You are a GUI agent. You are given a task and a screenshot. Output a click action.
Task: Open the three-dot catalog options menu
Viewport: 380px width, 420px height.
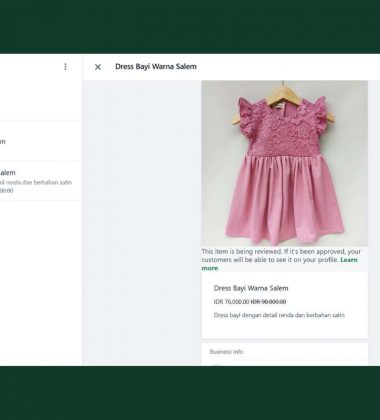[65, 67]
